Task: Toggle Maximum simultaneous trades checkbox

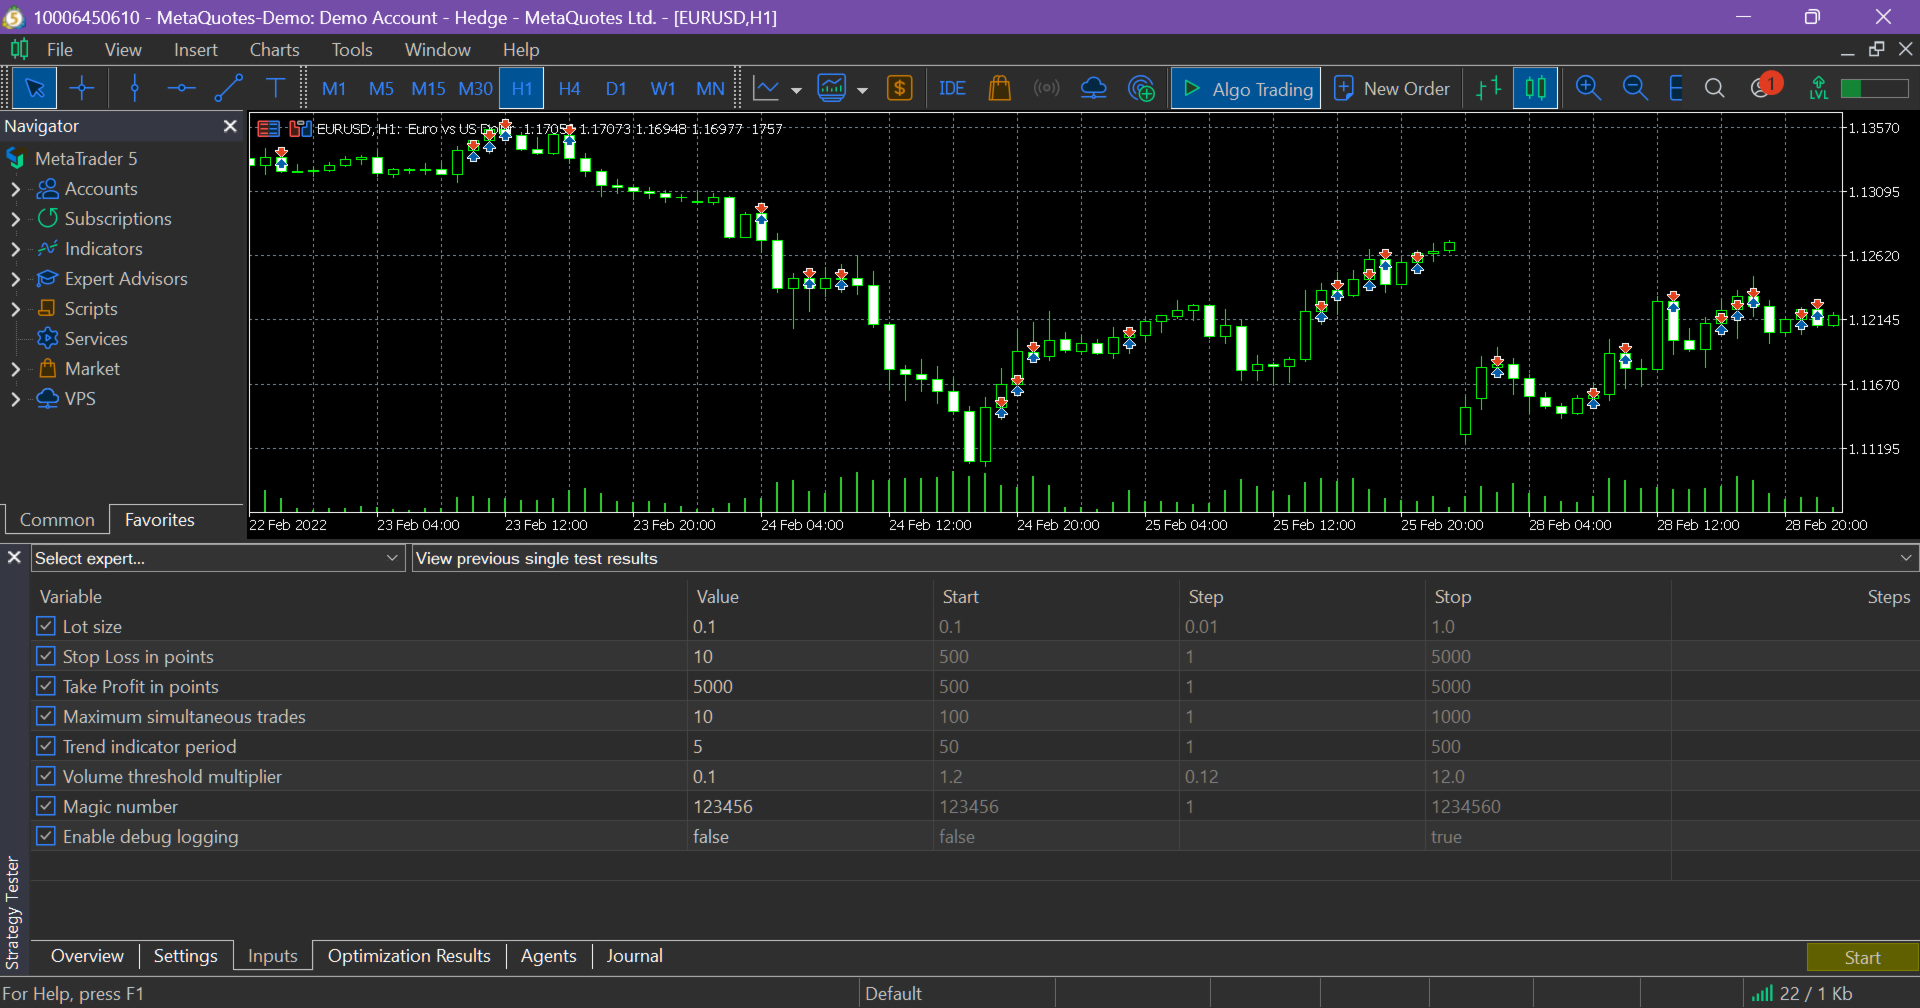Action: (46, 716)
